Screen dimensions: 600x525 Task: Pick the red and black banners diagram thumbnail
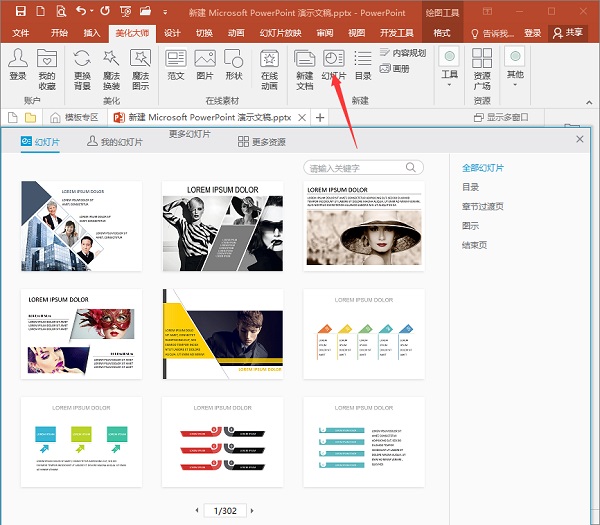click(223, 442)
